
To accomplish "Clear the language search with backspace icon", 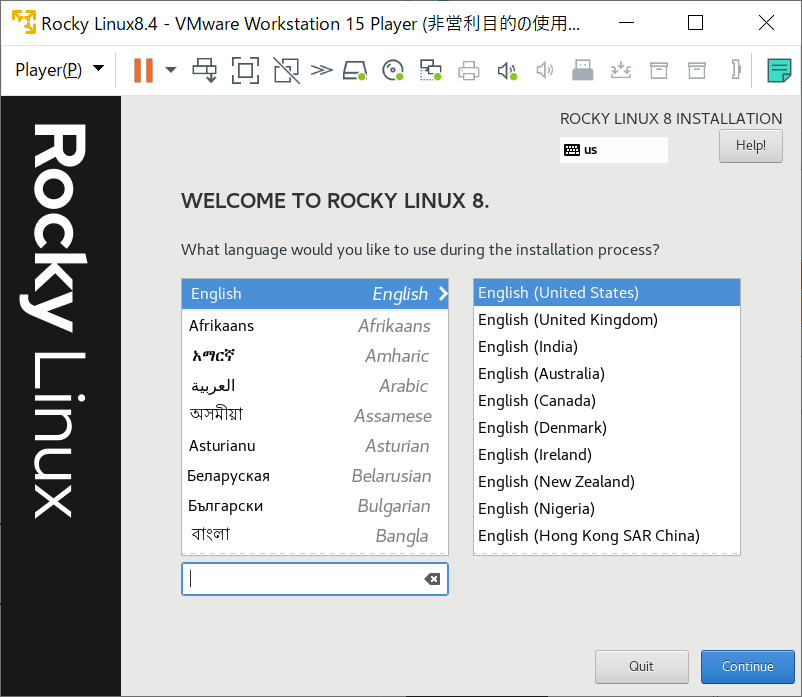I will point(432,579).
